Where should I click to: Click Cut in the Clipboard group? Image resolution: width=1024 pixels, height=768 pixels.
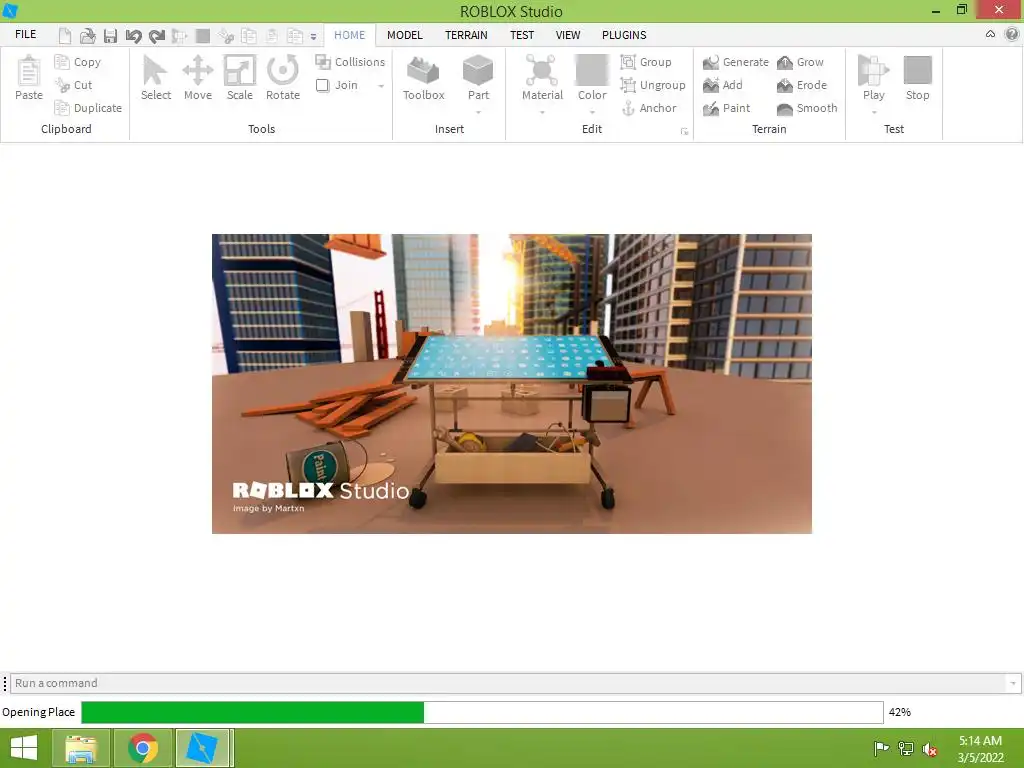[73, 85]
